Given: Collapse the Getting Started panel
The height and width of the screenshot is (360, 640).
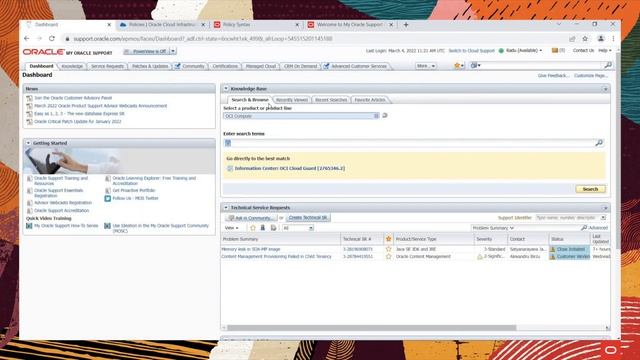Looking at the screenshot, I should [28, 143].
